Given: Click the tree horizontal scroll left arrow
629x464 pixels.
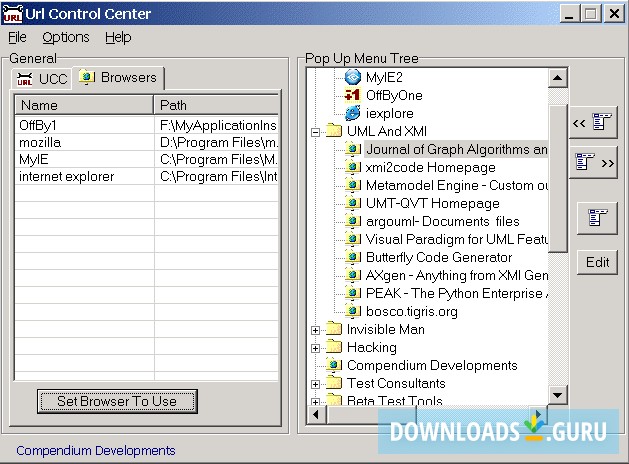Looking at the screenshot, I should (x=316, y=414).
